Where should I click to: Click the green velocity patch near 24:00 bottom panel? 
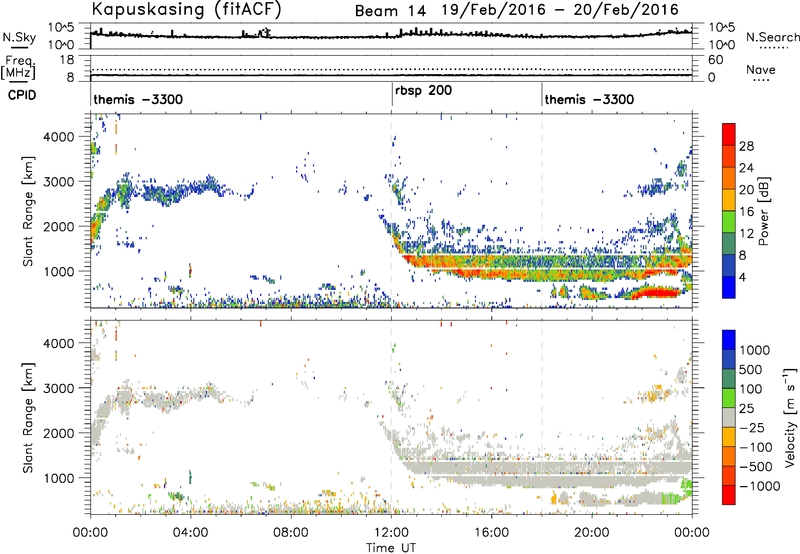[x=687, y=487]
